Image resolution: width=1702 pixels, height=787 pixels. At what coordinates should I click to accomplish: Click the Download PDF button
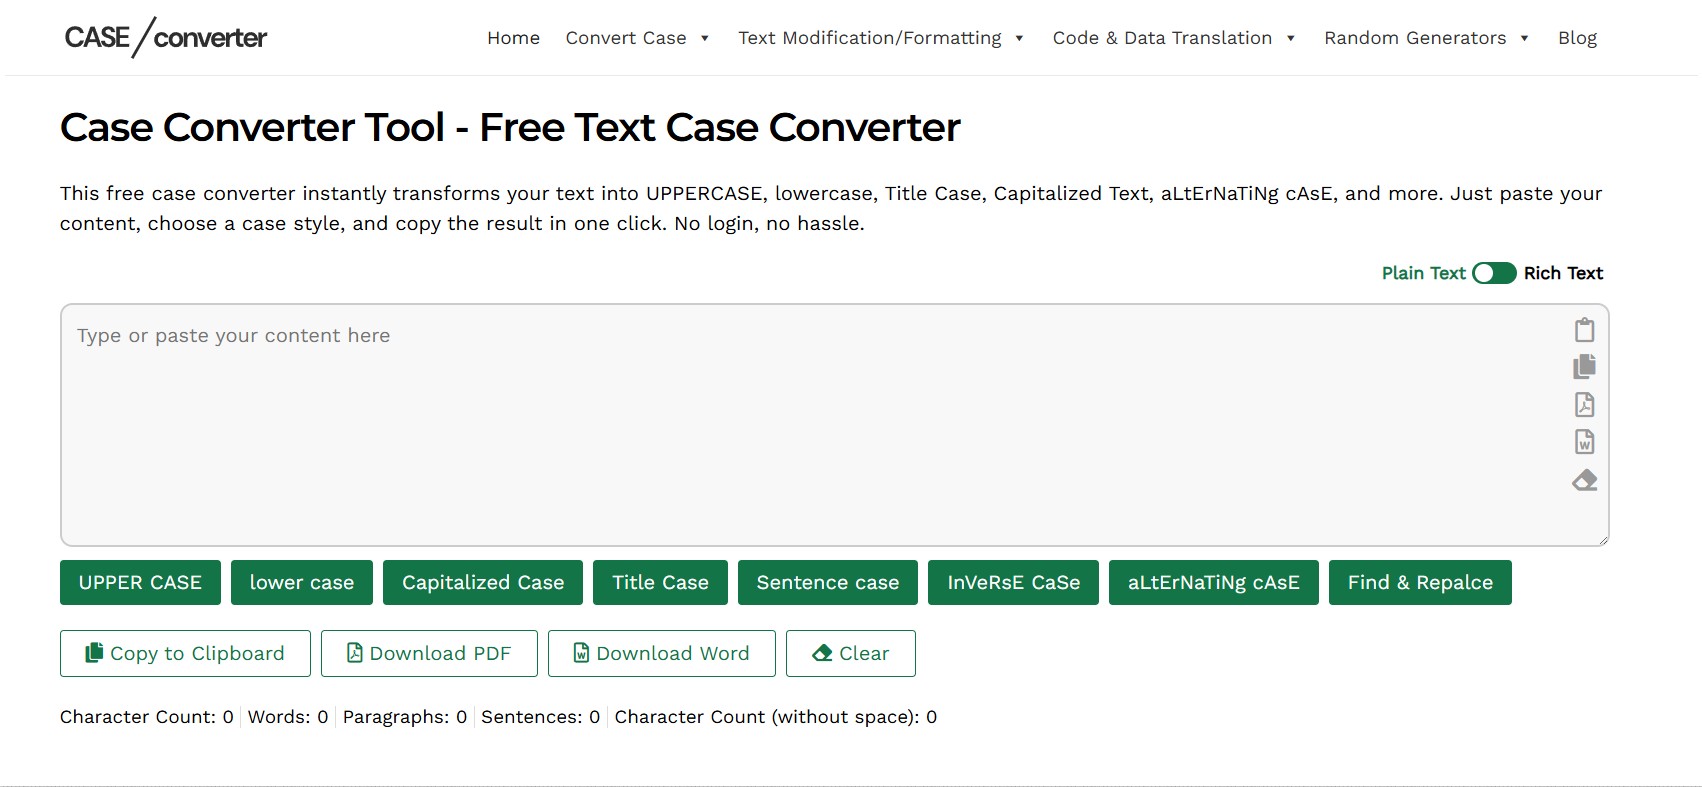(429, 654)
